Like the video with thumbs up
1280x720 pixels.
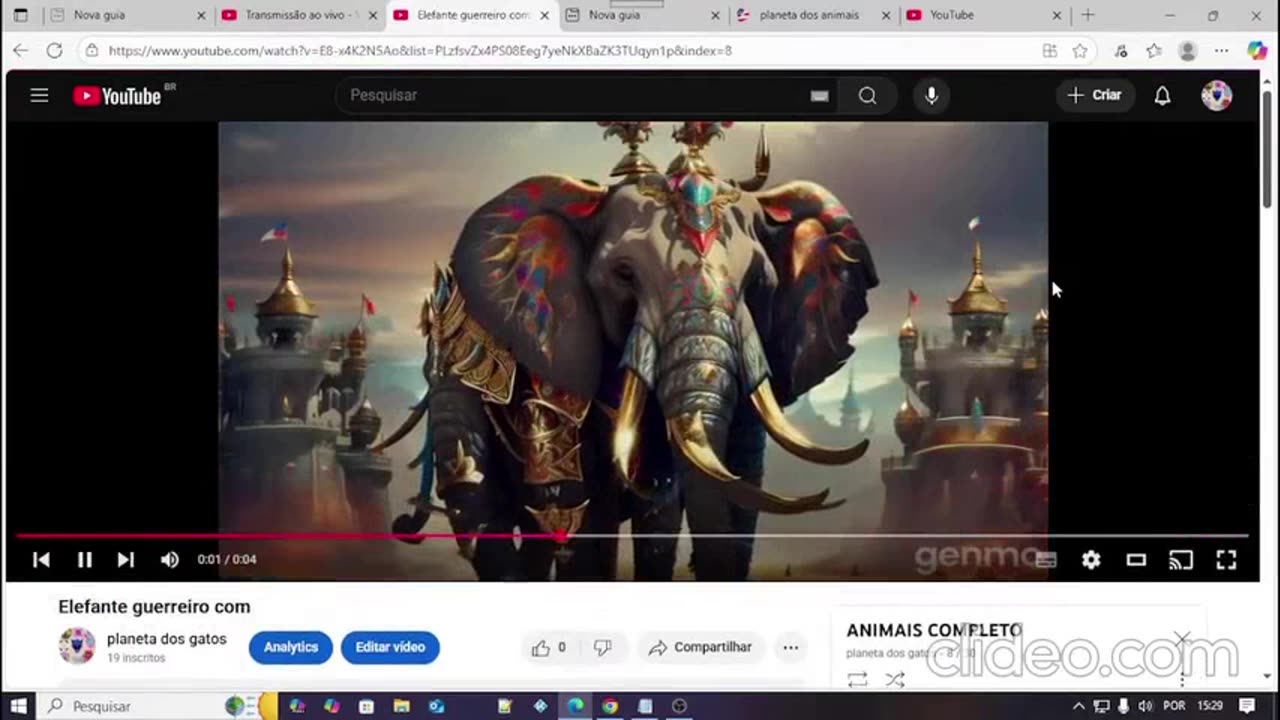point(549,648)
